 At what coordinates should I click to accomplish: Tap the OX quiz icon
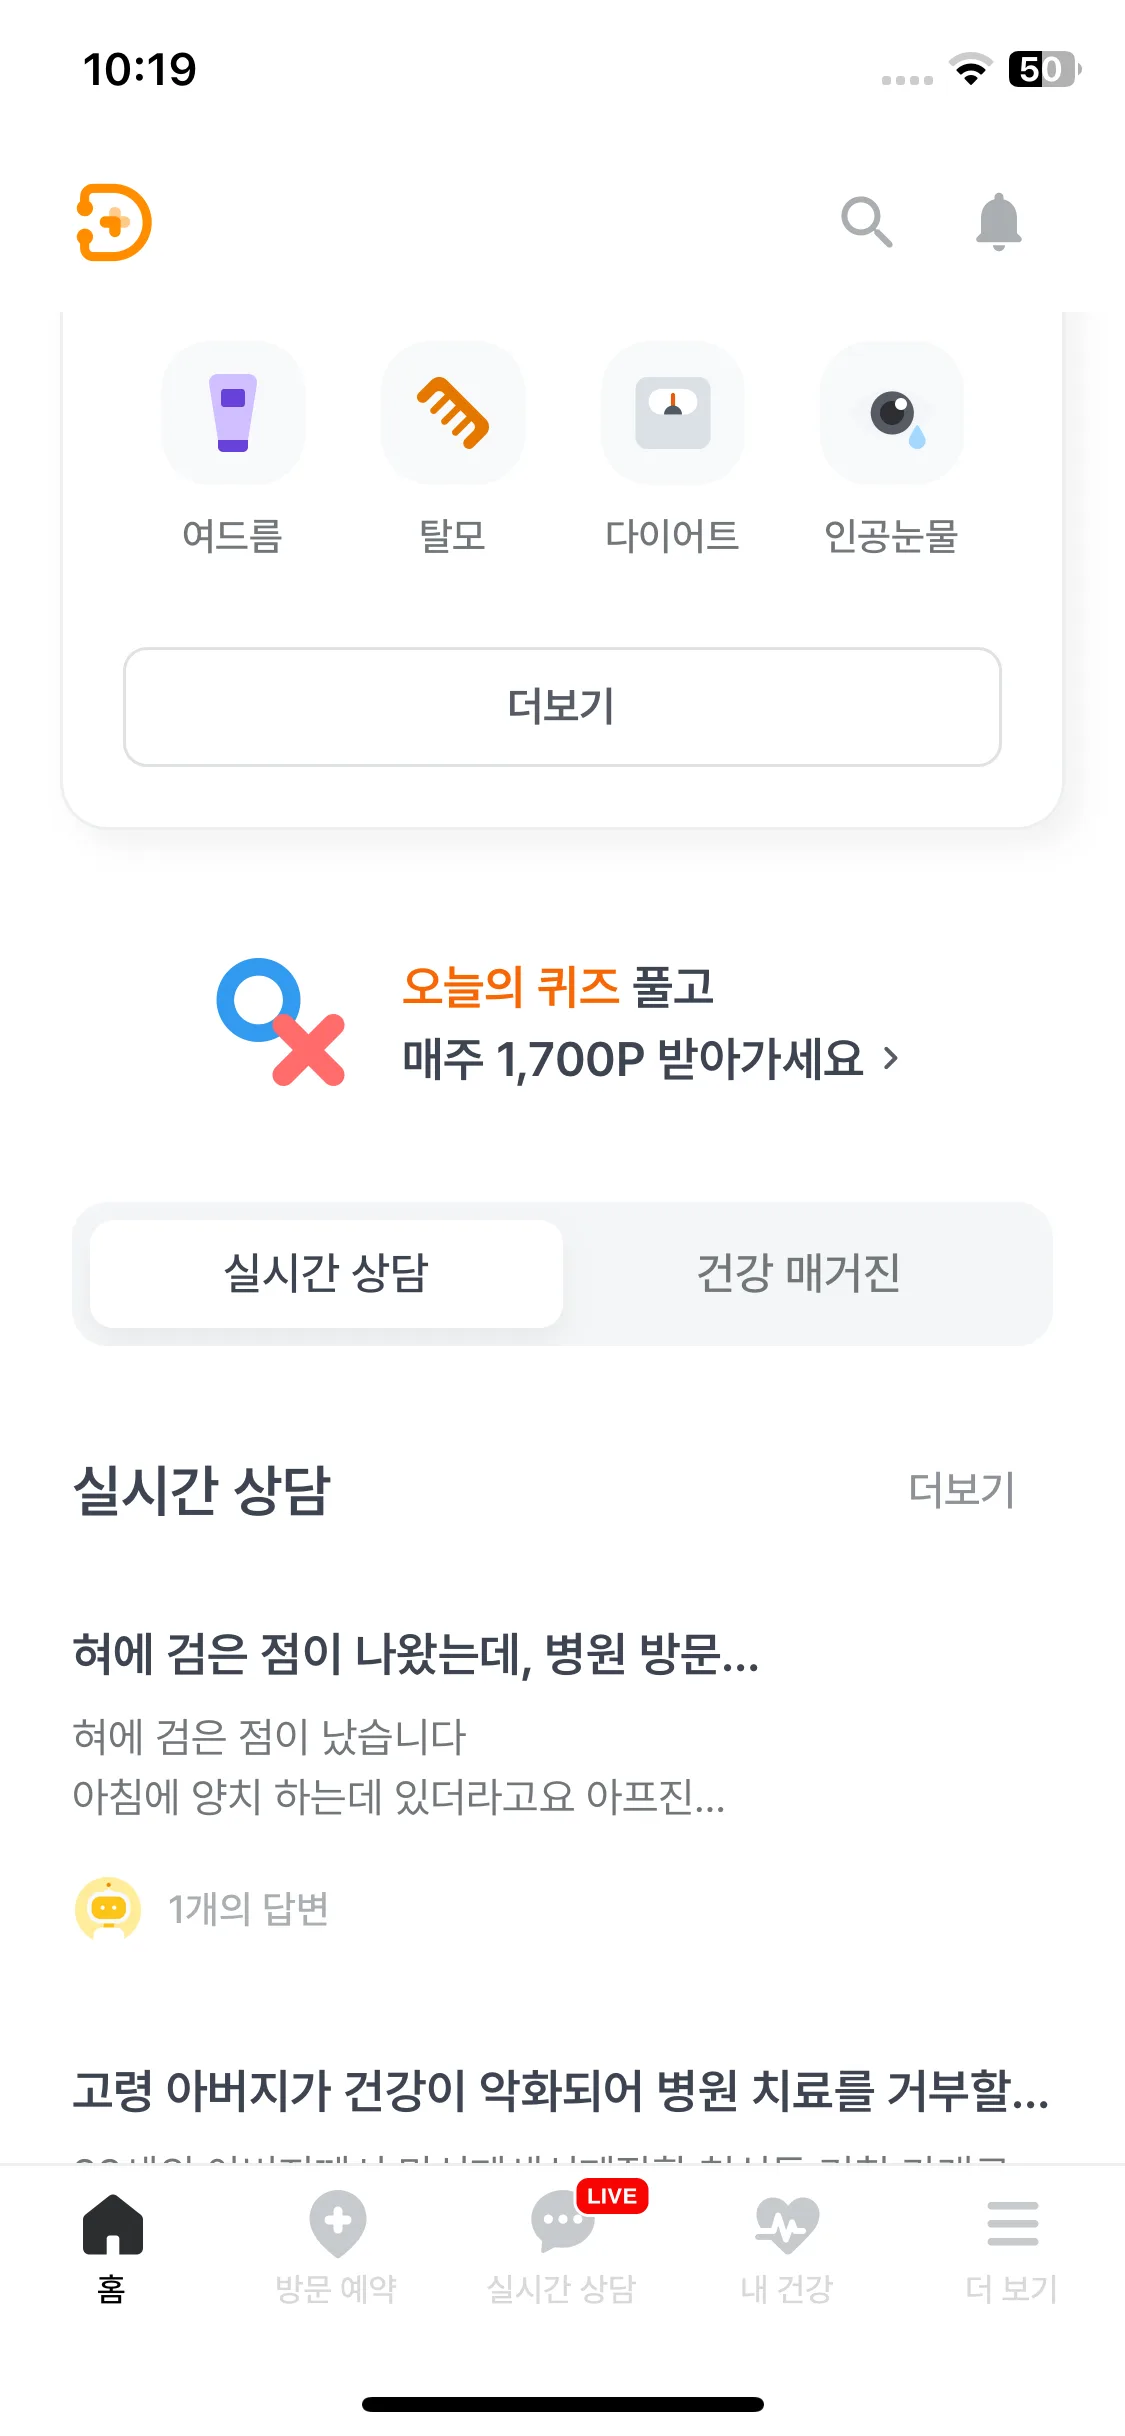pos(281,1022)
